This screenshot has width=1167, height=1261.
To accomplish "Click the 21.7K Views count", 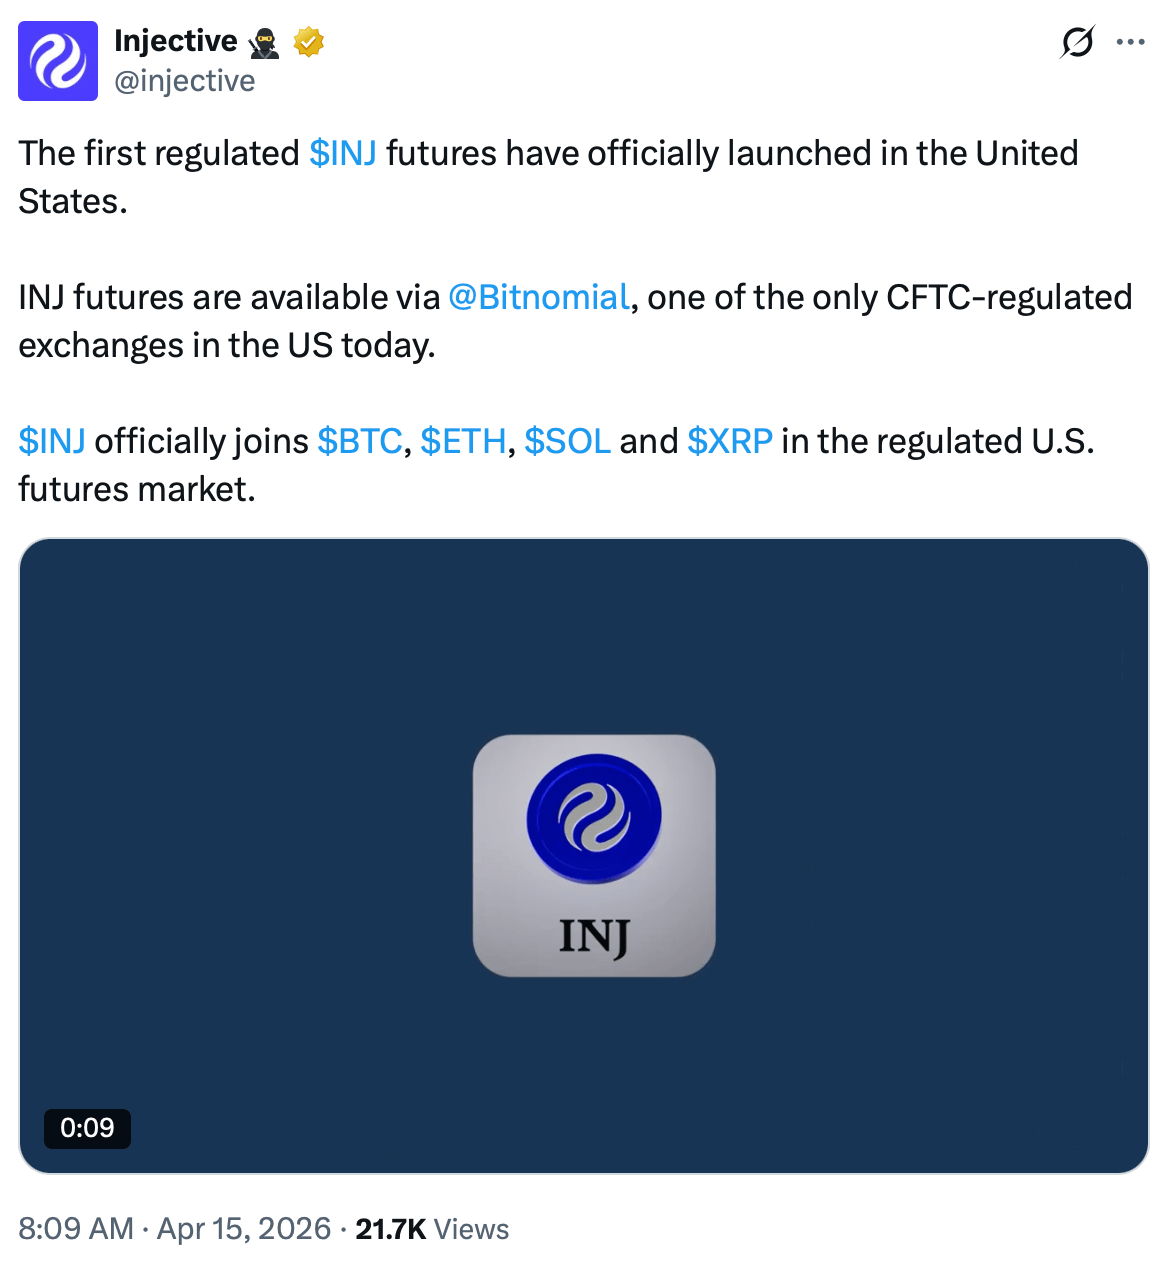I will click(x=432, y=1229).
